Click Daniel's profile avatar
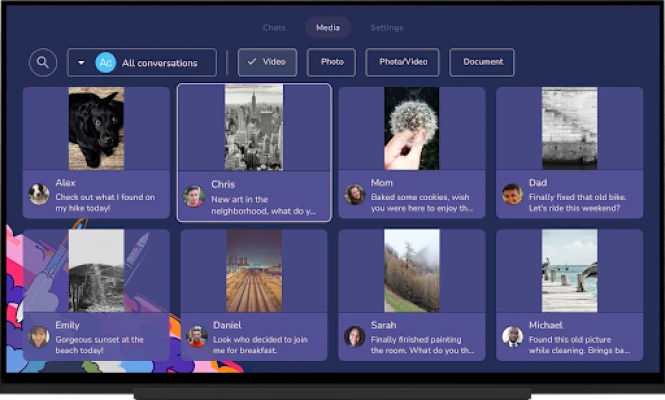This screenshot has width=665, height=400. (197, 337)
